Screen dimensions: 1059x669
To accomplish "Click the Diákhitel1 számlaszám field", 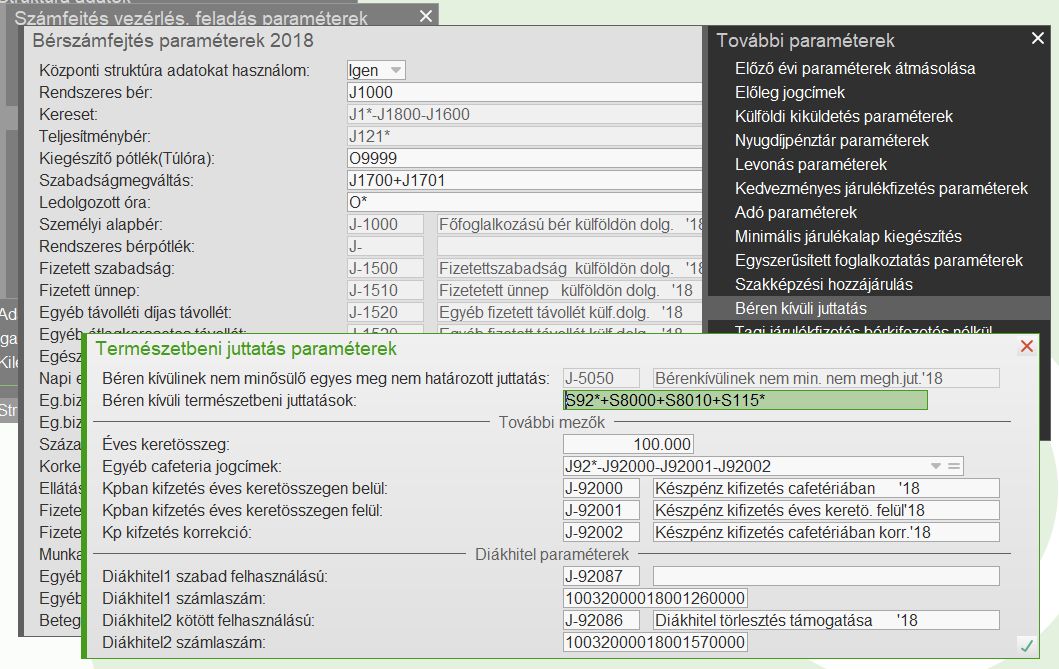I will coord(654,598).
